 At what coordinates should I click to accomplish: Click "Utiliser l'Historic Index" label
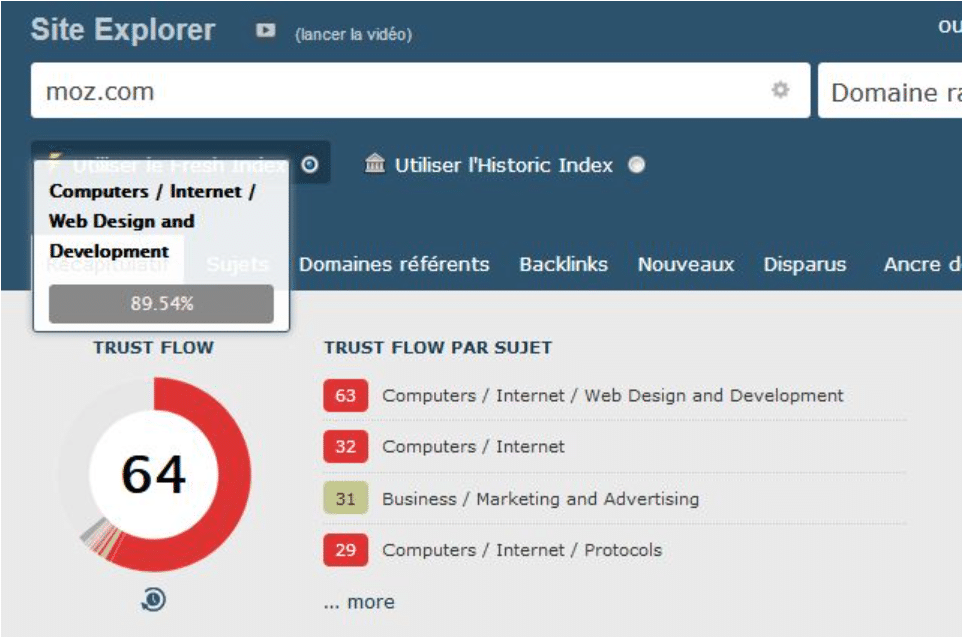pyautogui.click(x=504, y=165)
